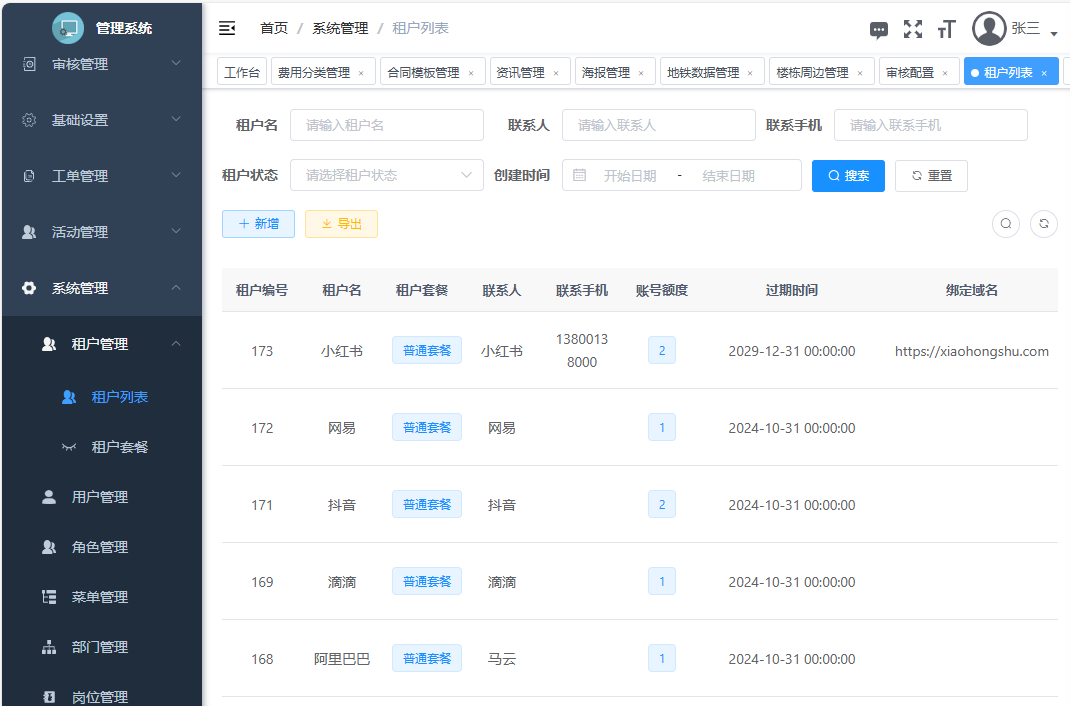Focus the 租户名 input field
This screenshot has width=1070, height=706.
[386, 125]
